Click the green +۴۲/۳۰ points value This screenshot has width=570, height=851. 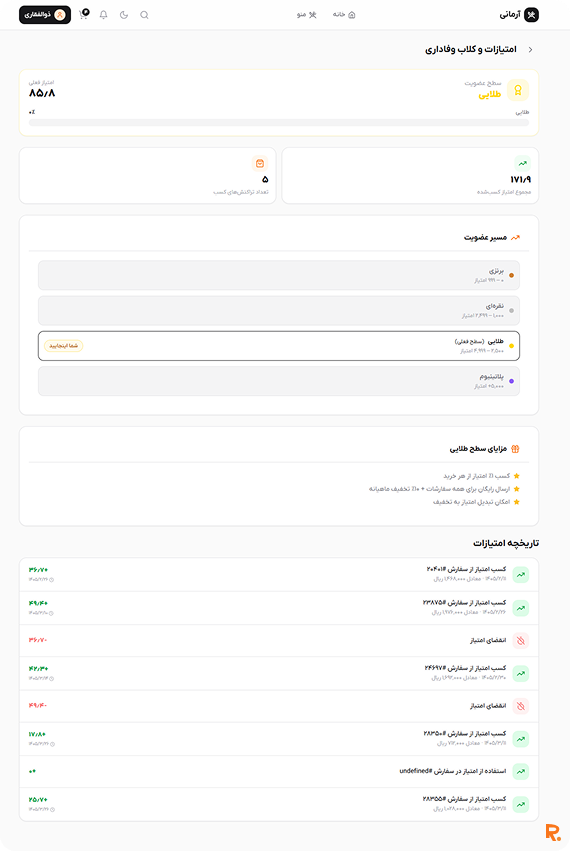pyautogui.click(x=38, y=669)
